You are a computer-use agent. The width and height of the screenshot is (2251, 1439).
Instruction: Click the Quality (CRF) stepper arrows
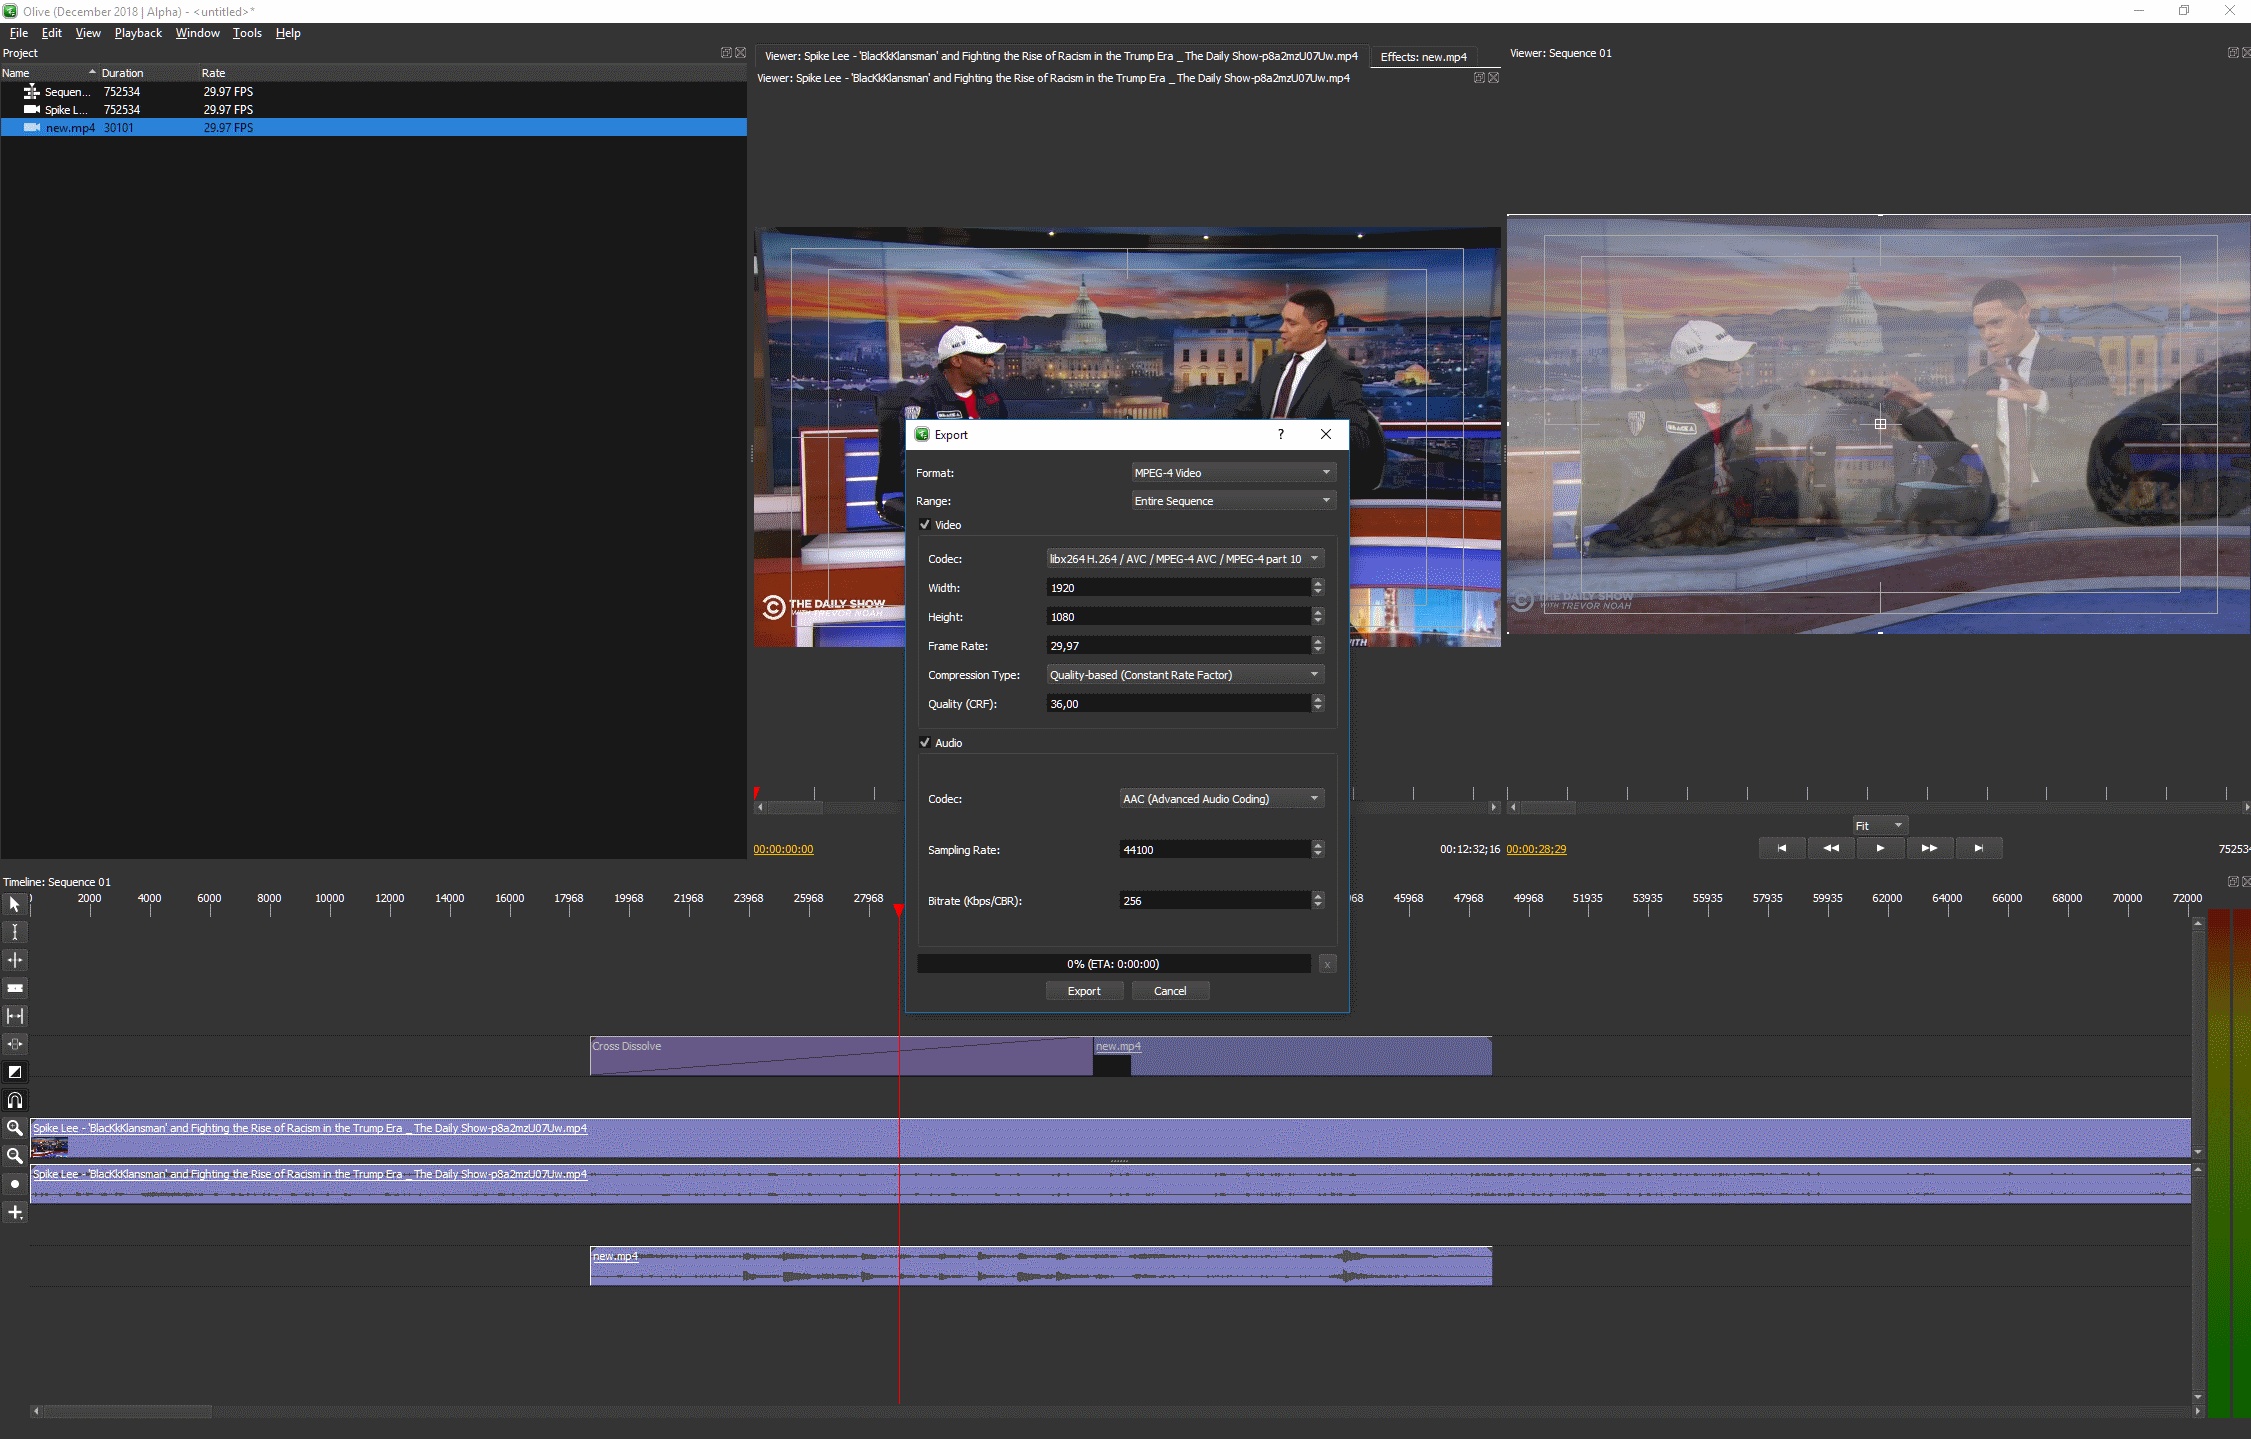click(1317, 703)
